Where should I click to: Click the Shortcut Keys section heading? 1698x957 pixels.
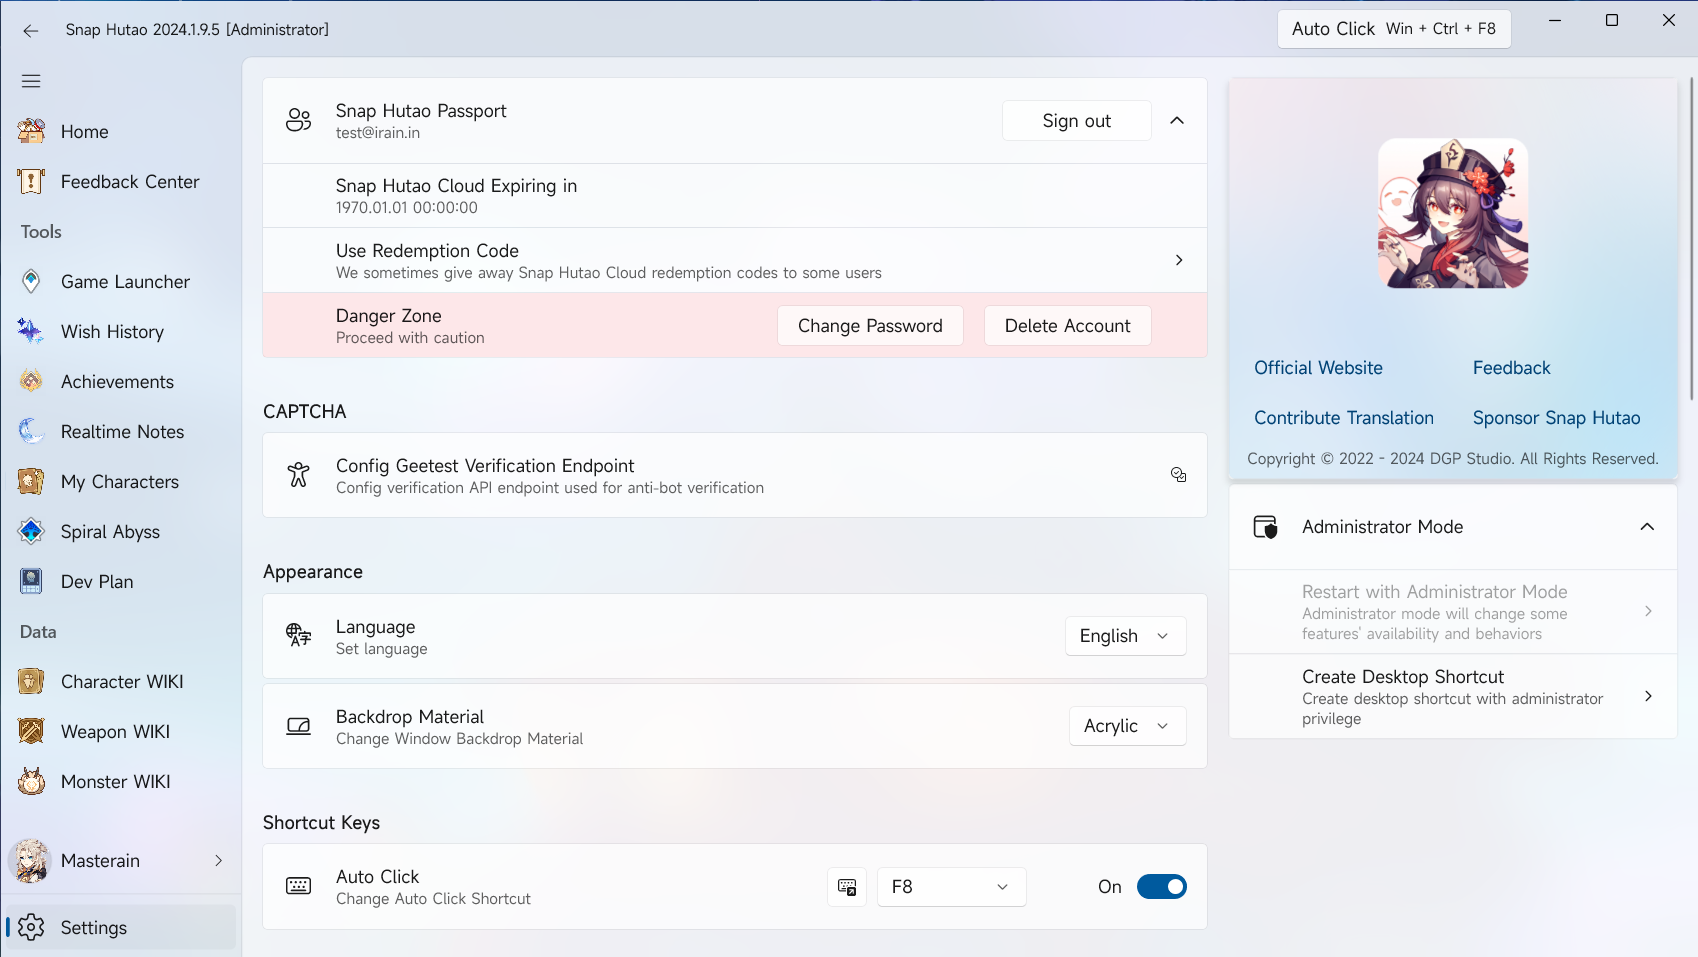[322, 823]
